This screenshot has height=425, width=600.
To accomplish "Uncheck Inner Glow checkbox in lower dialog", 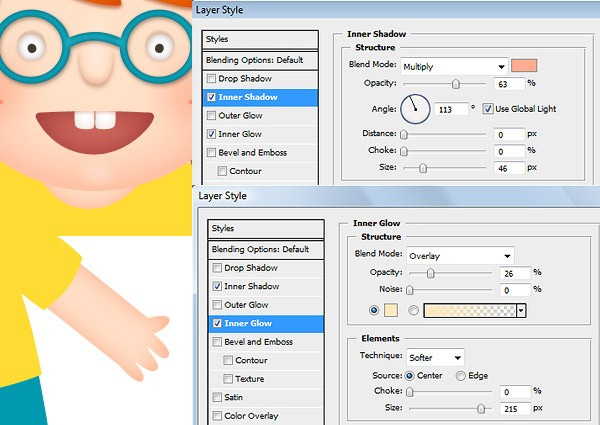I will tap(217, 323).
